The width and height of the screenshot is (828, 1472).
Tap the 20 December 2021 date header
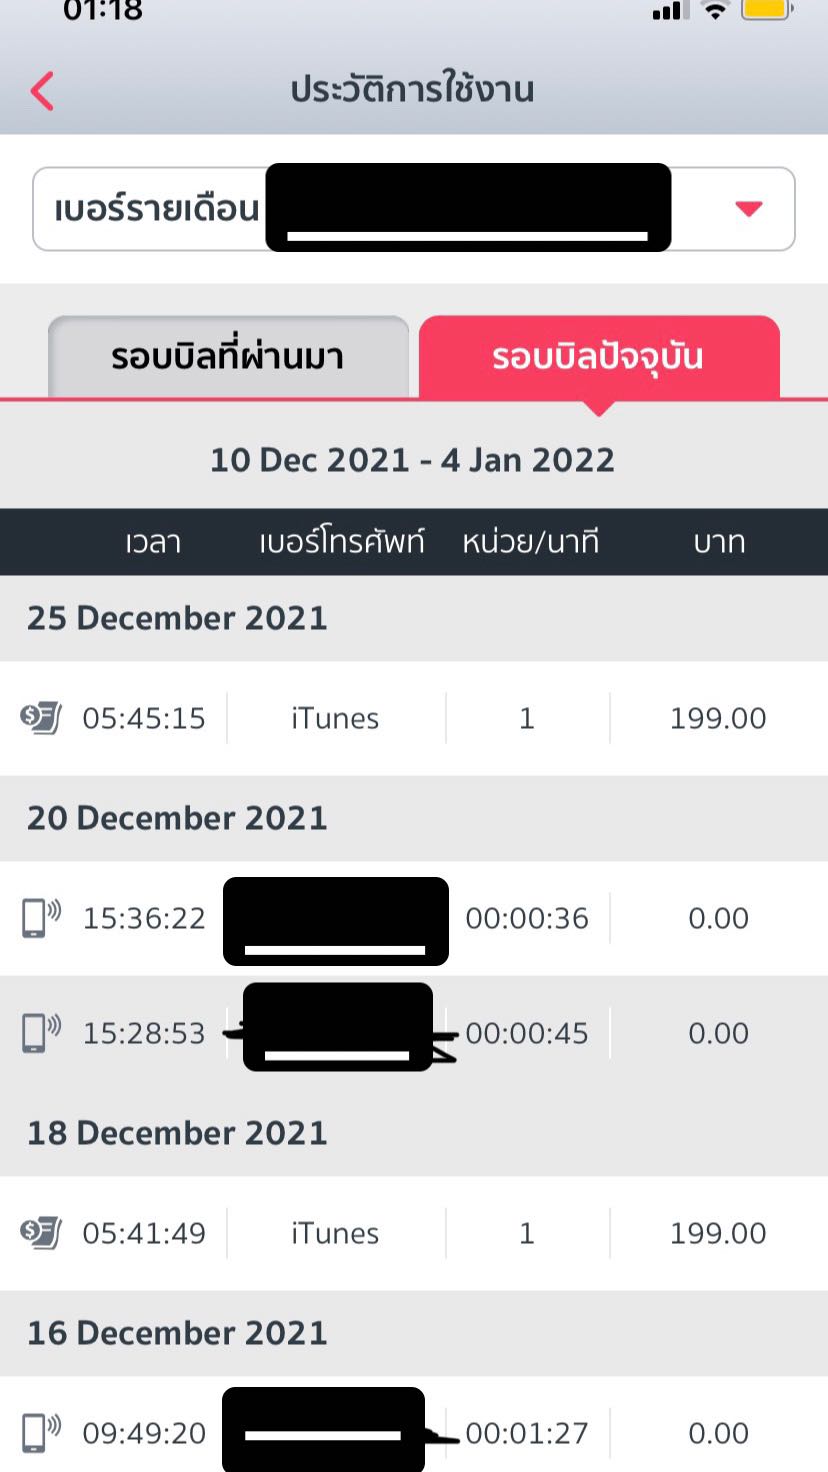[177, 818]
